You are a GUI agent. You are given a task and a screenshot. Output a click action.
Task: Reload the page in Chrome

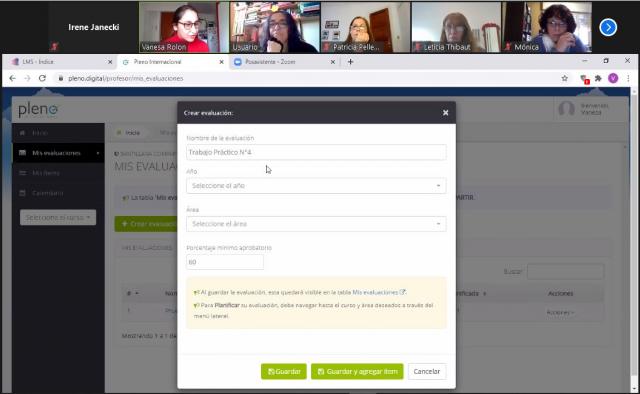[x=42, y=78]
